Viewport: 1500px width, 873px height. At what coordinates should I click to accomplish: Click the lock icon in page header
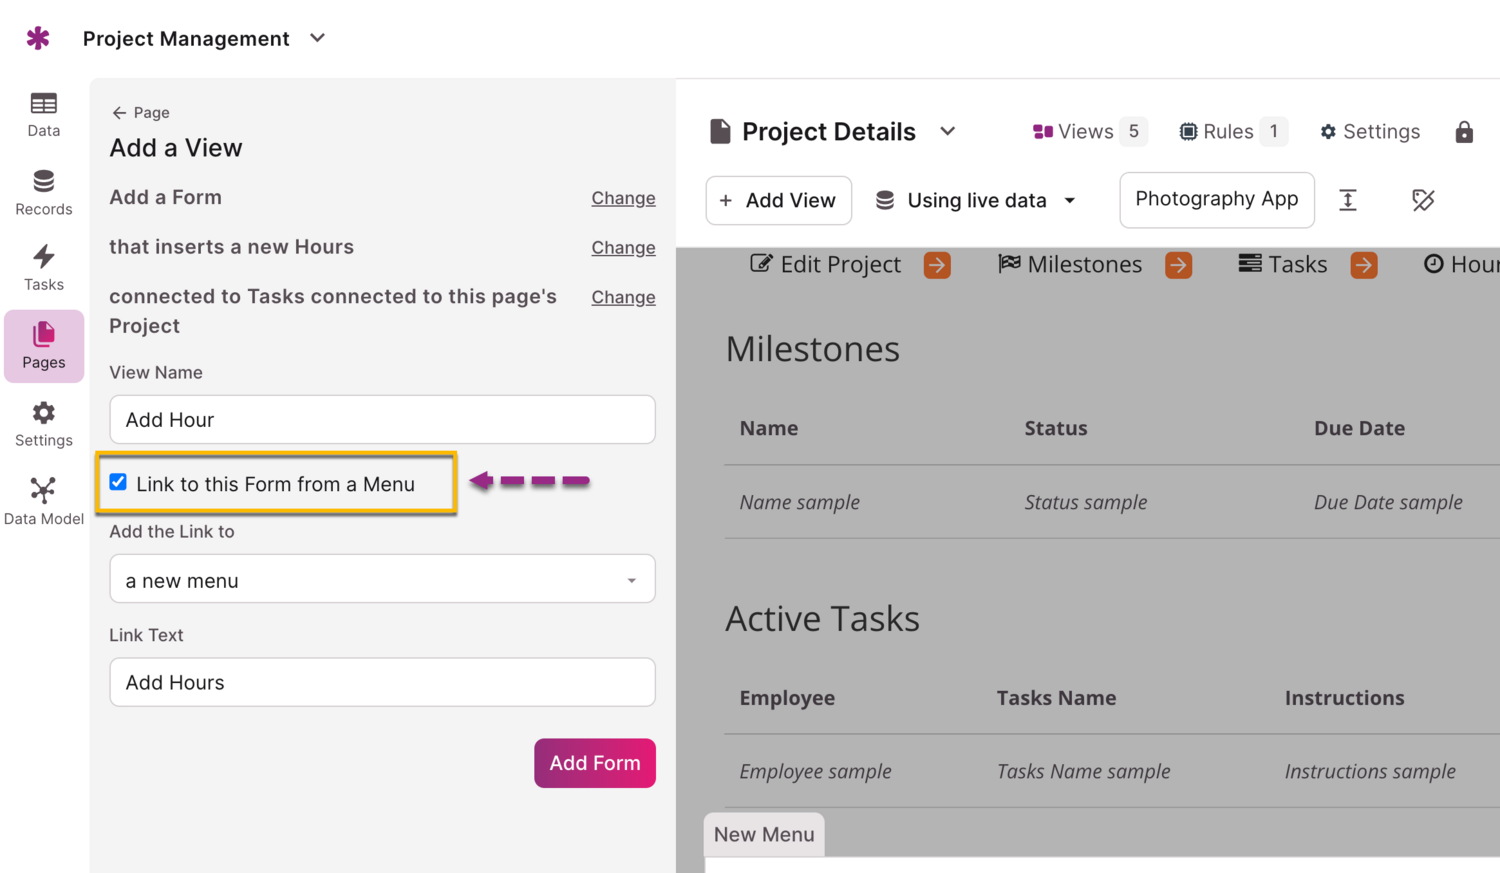tap(1464, 132)
